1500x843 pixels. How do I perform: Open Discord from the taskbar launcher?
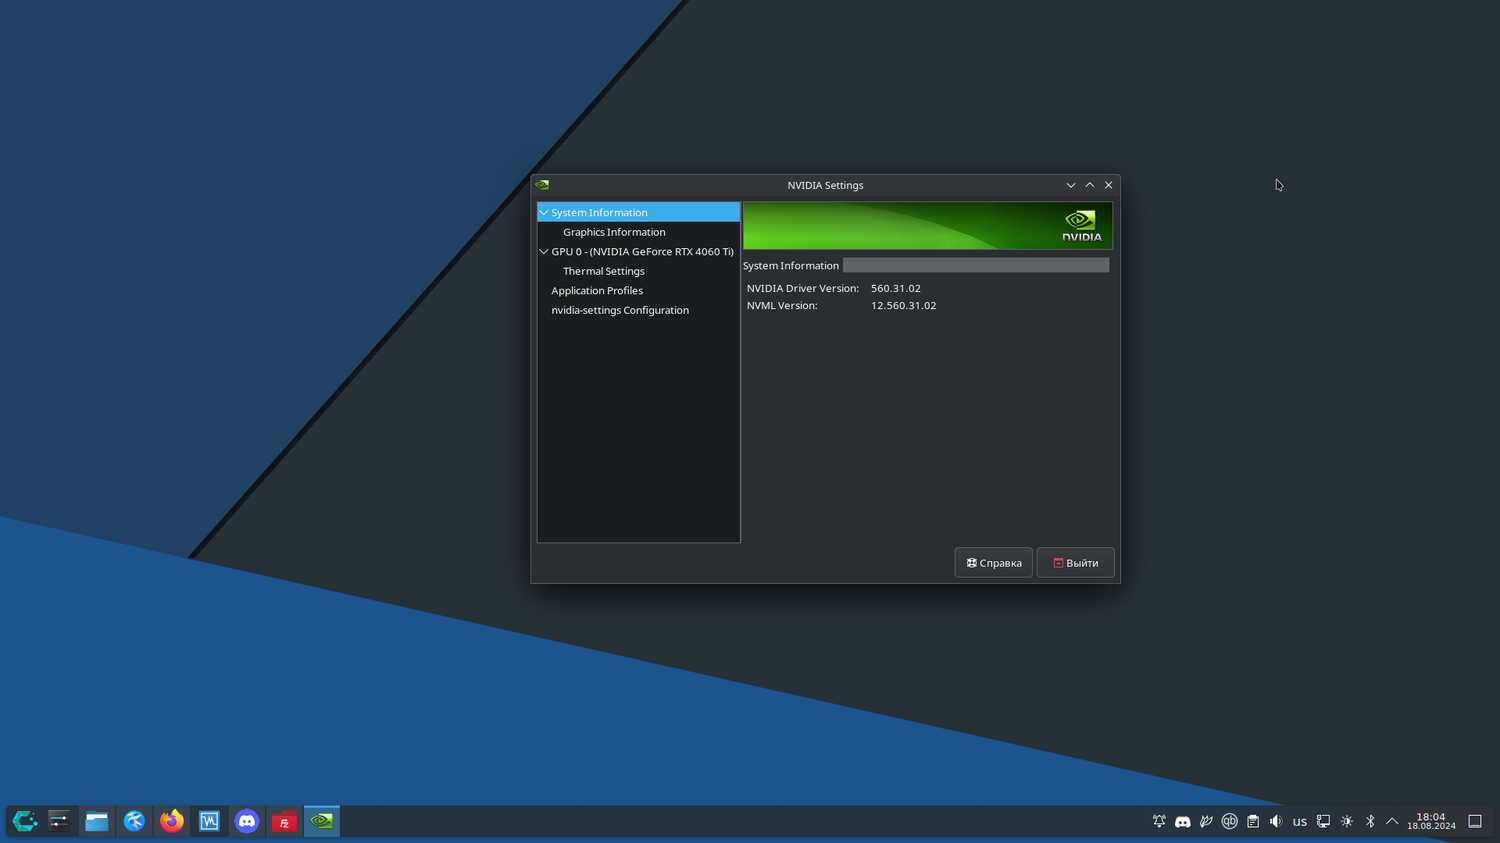(x=247, y=821)
